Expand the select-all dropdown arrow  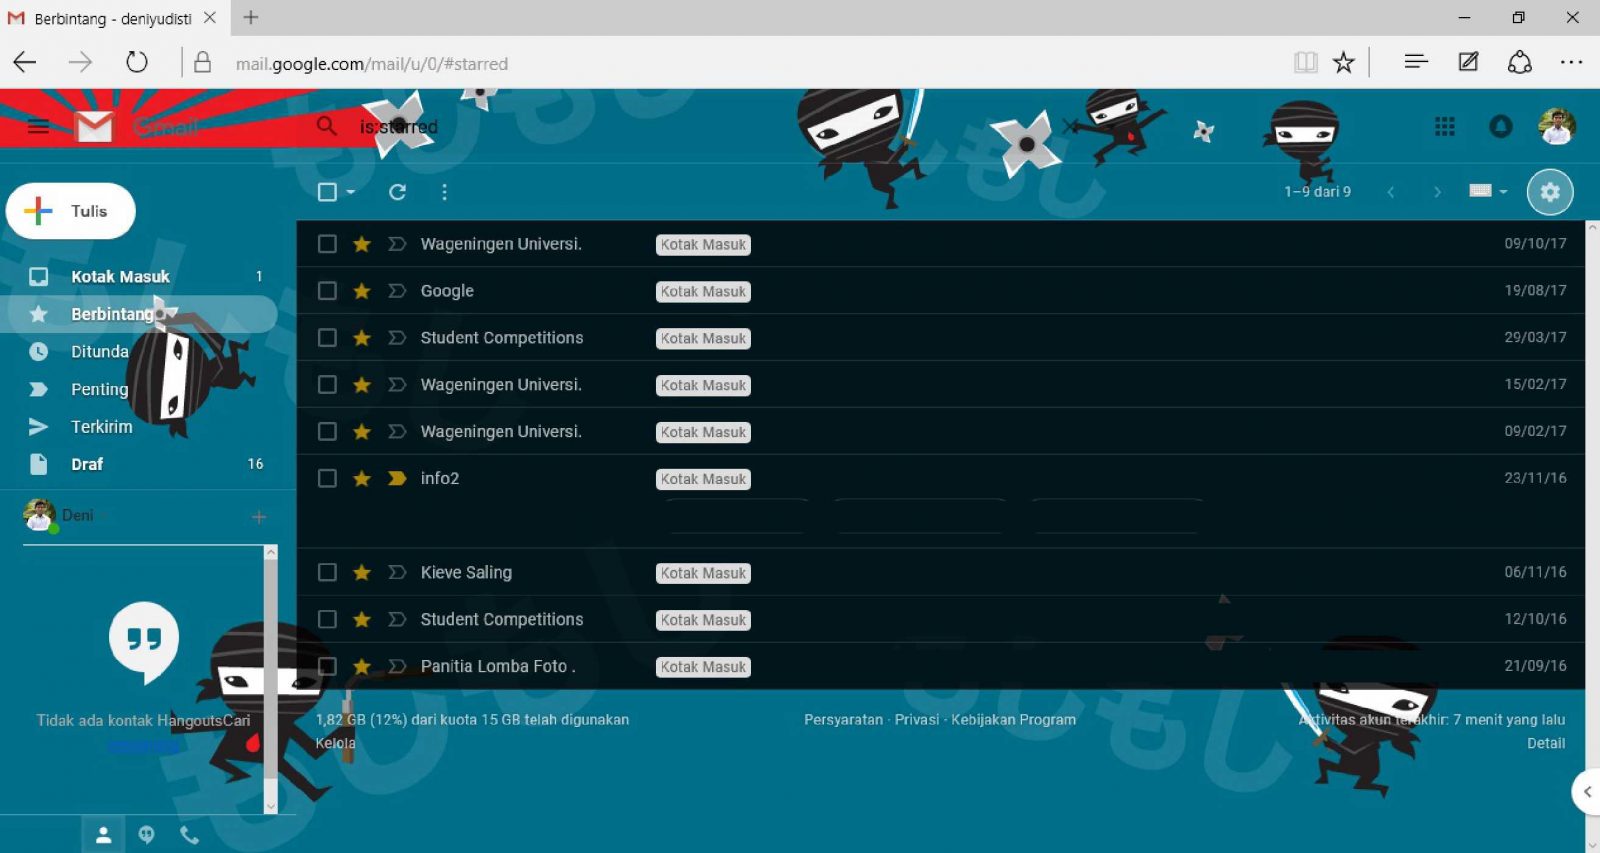(351, 192)
